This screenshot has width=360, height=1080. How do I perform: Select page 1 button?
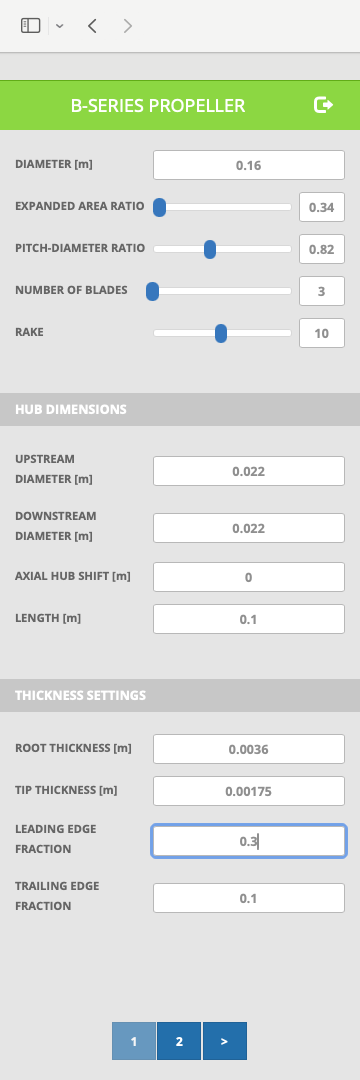coord(134,1041)
